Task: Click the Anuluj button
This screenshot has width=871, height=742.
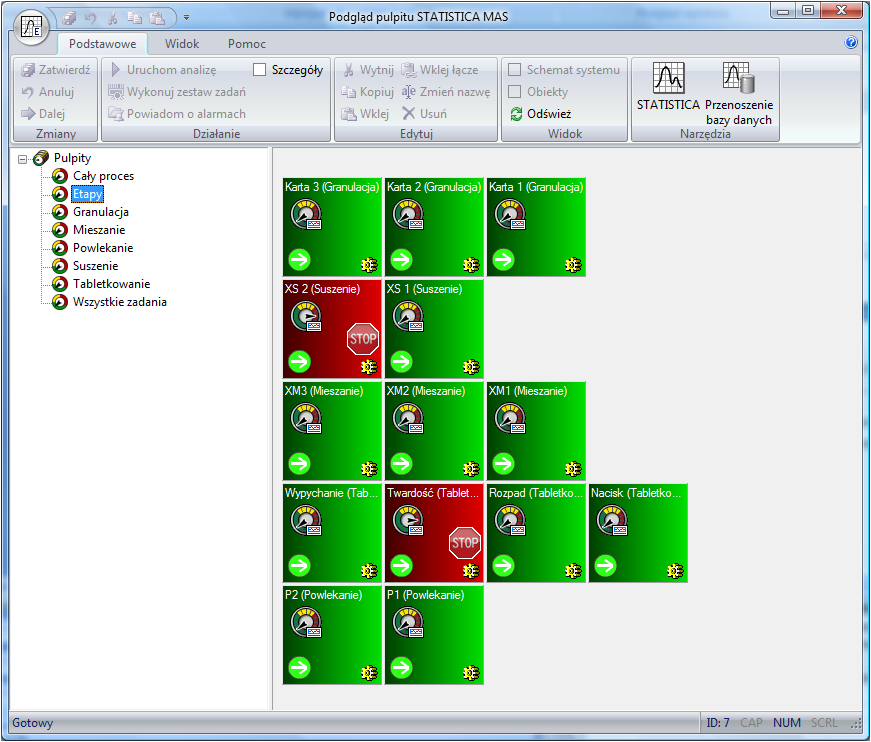Action: (x=48, y=92)
